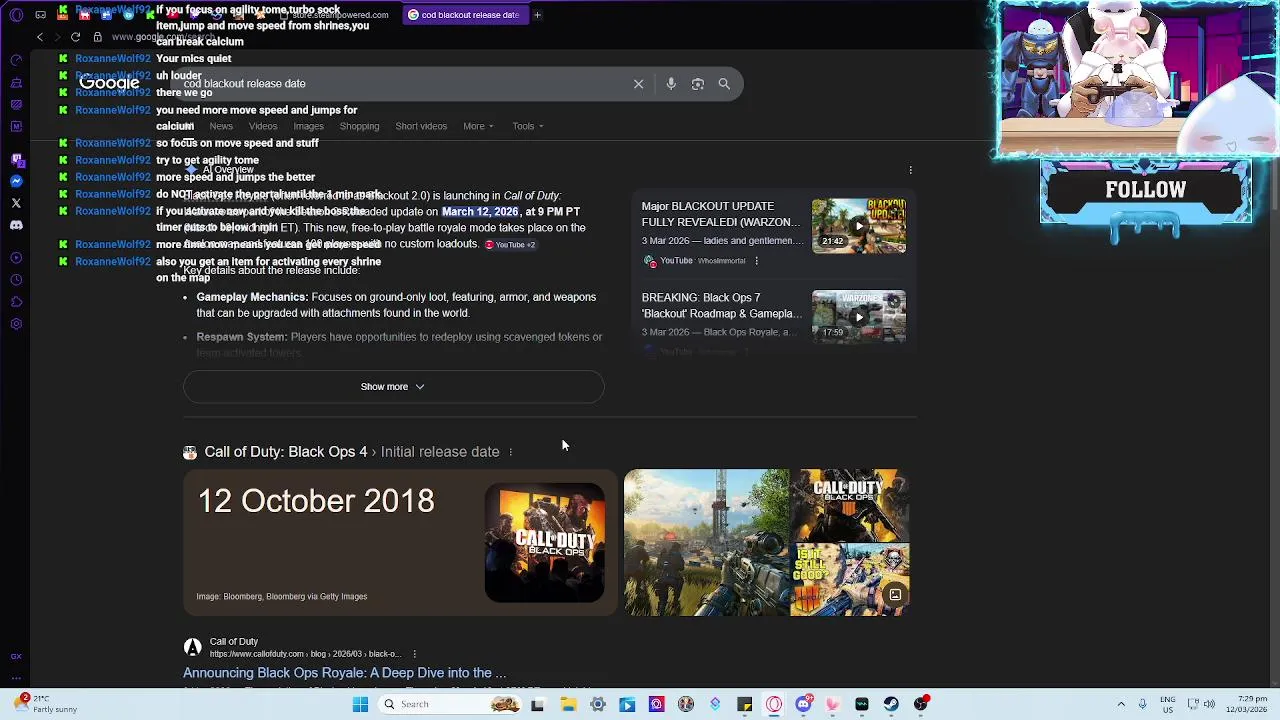Launch Steam from the taskbar

click(x=891, y=704)
